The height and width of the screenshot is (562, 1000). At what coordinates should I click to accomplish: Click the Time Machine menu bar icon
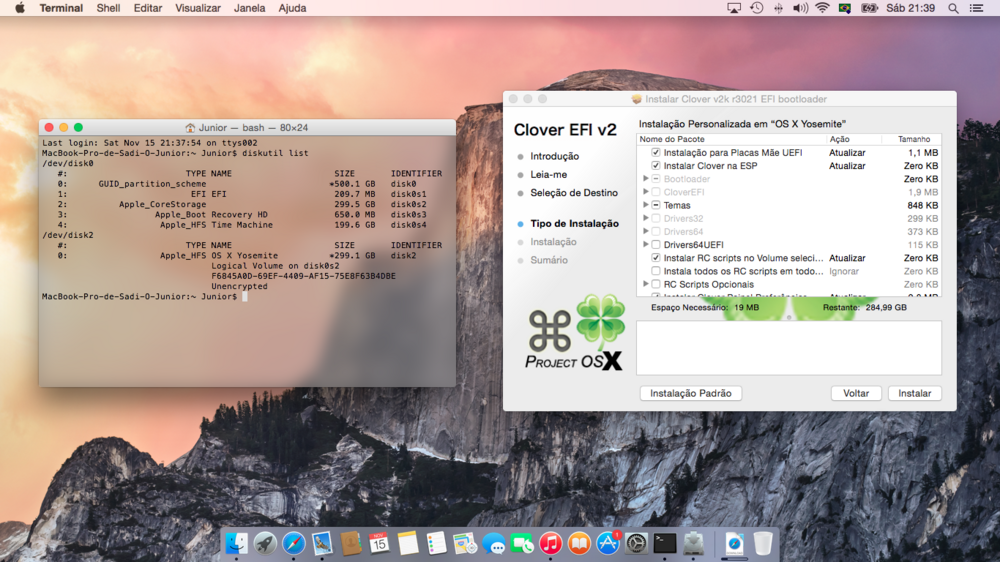point(757,8)
